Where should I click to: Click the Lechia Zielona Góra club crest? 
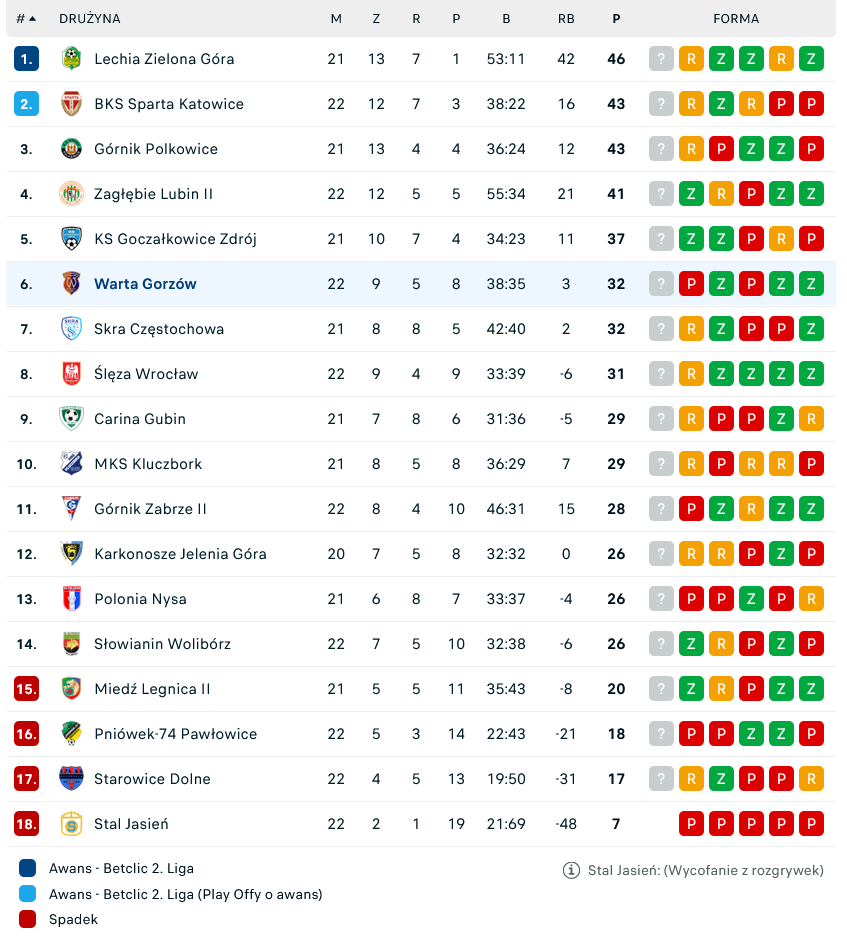[71, 59]
